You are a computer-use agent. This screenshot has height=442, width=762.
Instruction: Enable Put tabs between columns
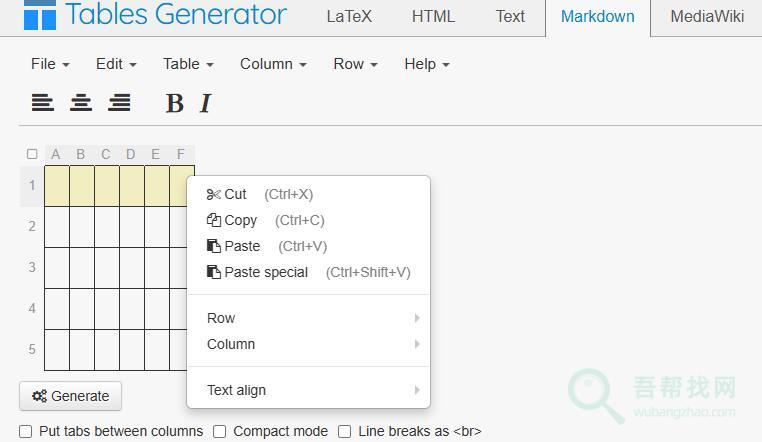27,432
